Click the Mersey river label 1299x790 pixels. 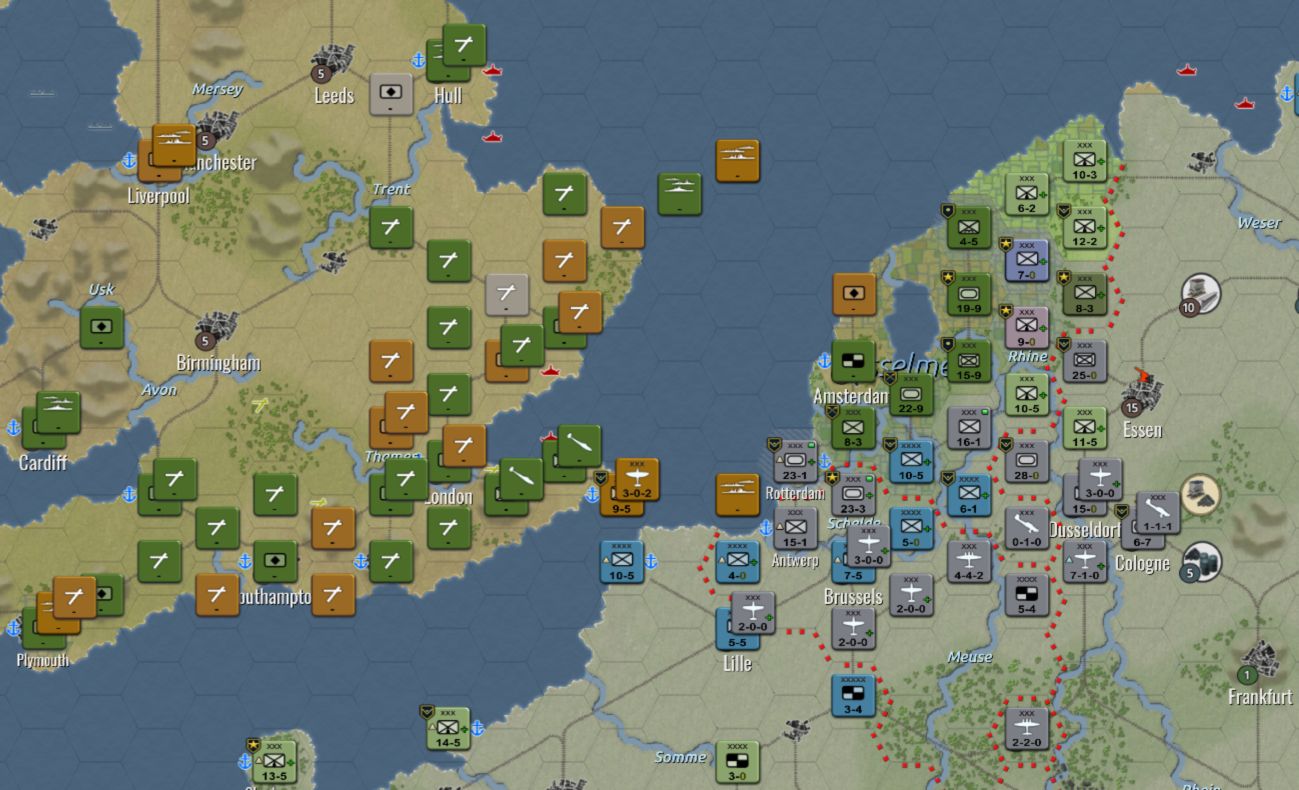[x=217, y=89]
